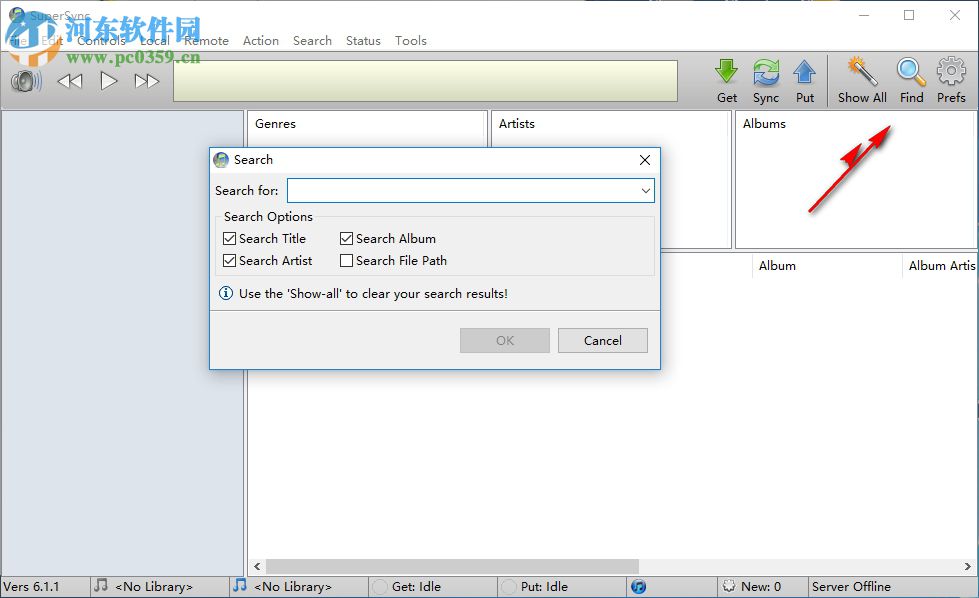Click the blue Put upload arrow
979x598 pixels.
805,72
